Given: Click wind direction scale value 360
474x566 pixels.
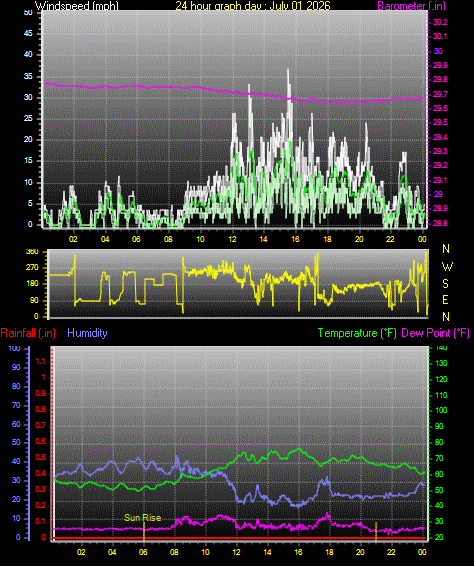Looking at the screenshot, I should point(32,252).
